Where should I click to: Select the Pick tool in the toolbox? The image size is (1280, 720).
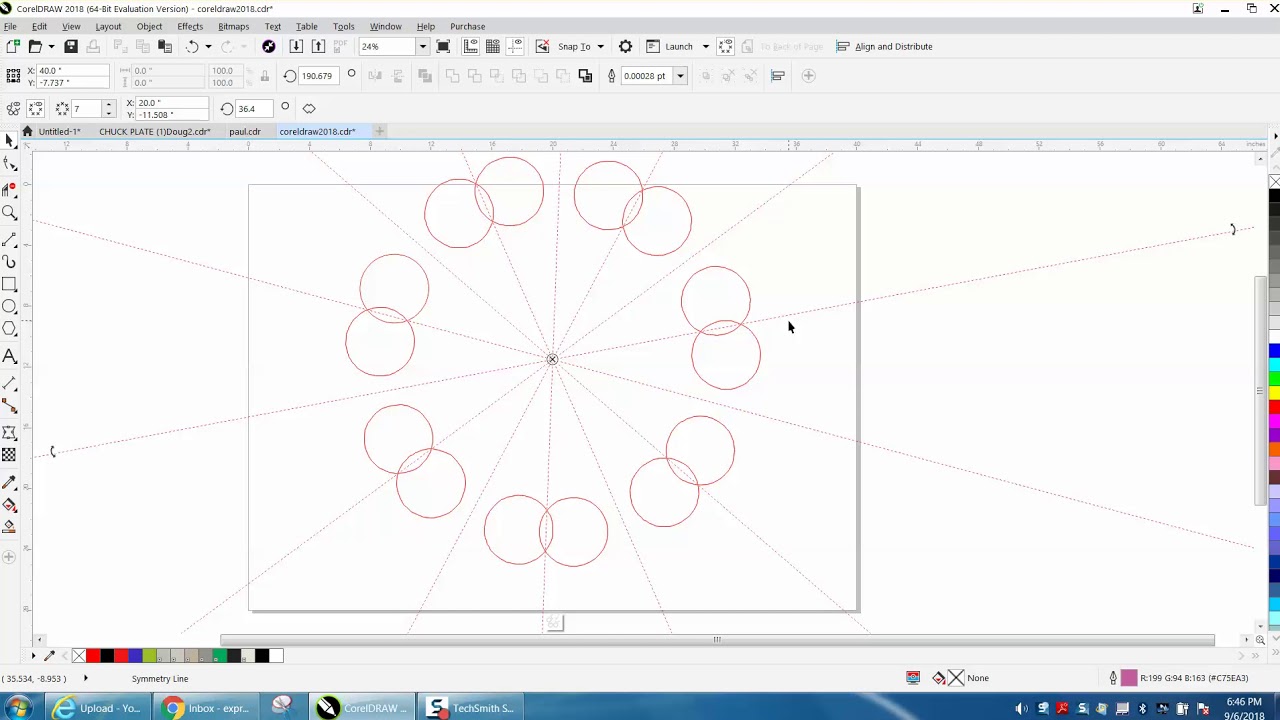[10, 141]
